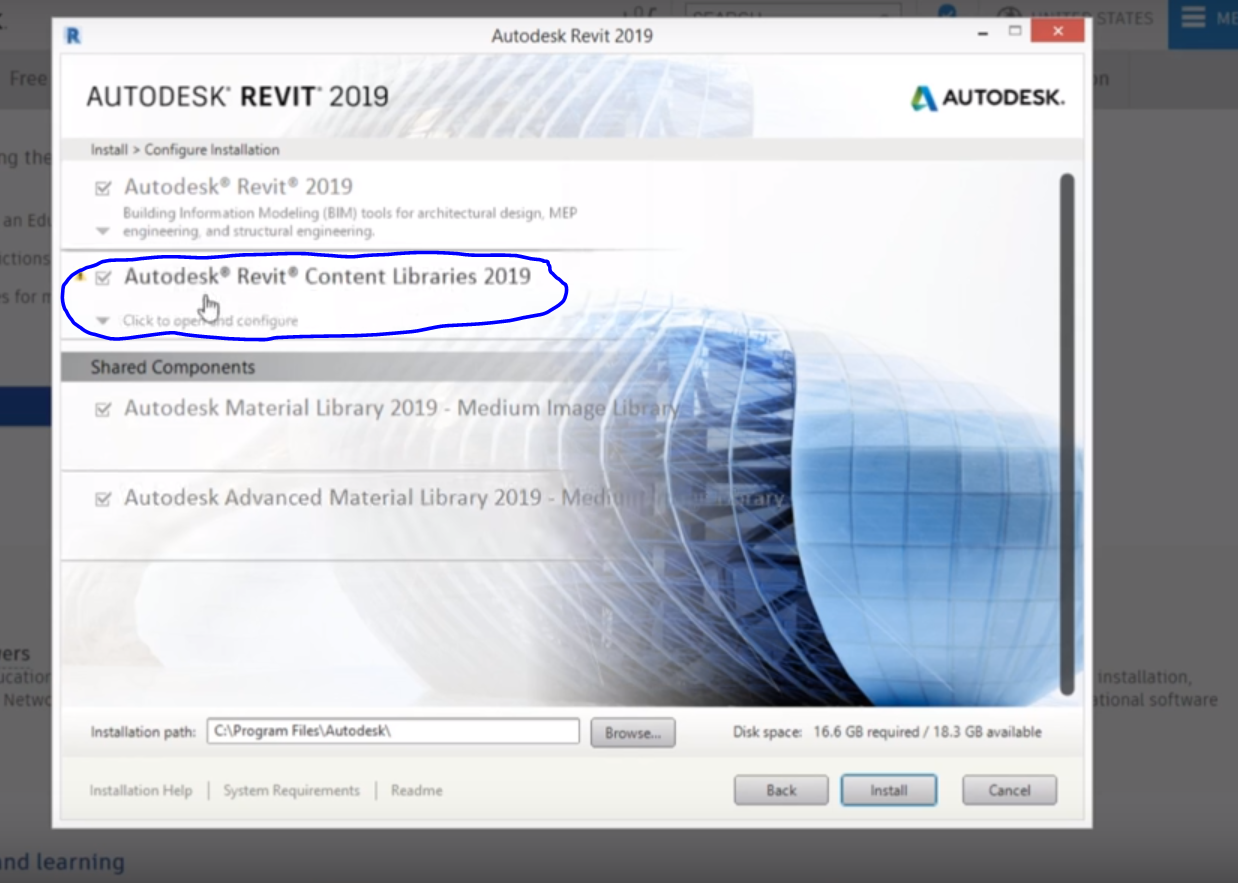Expand 'Click to open and configure' arrow
Viewport: 1238px width, 883px height.
click(x=102, y=321)
